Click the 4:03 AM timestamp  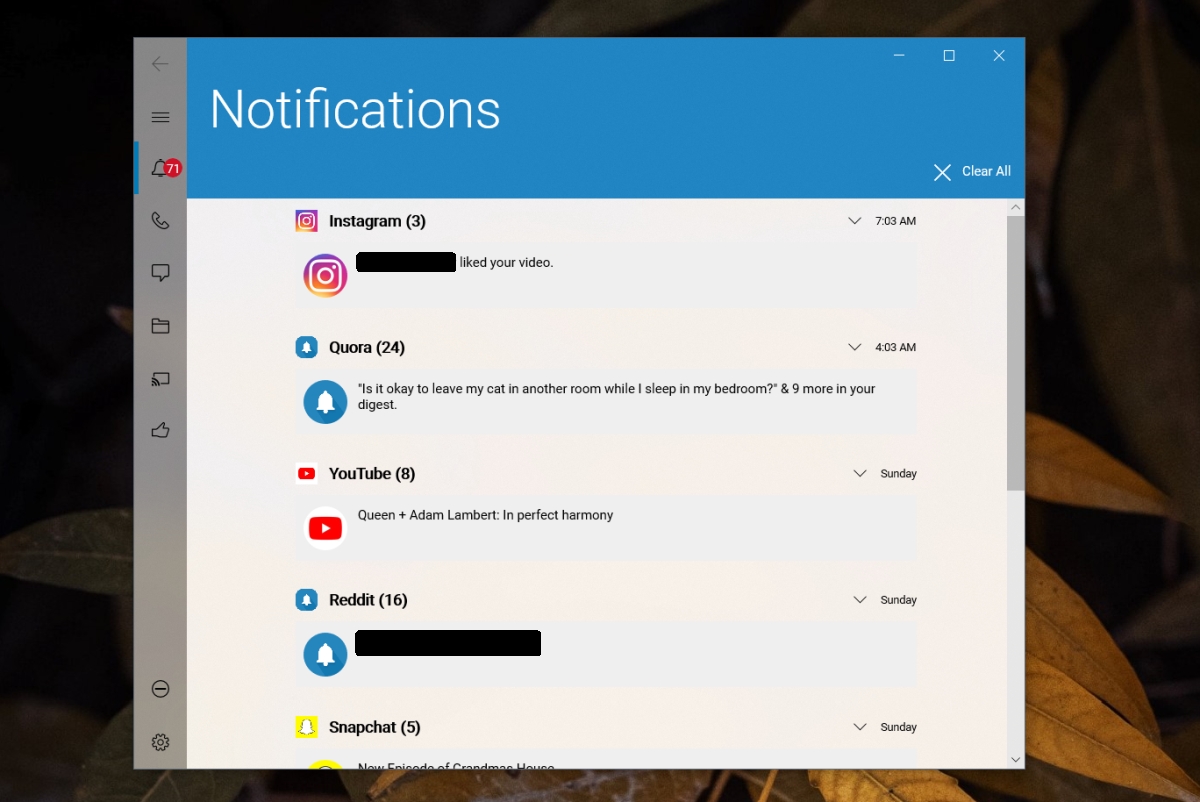[895, 347]
